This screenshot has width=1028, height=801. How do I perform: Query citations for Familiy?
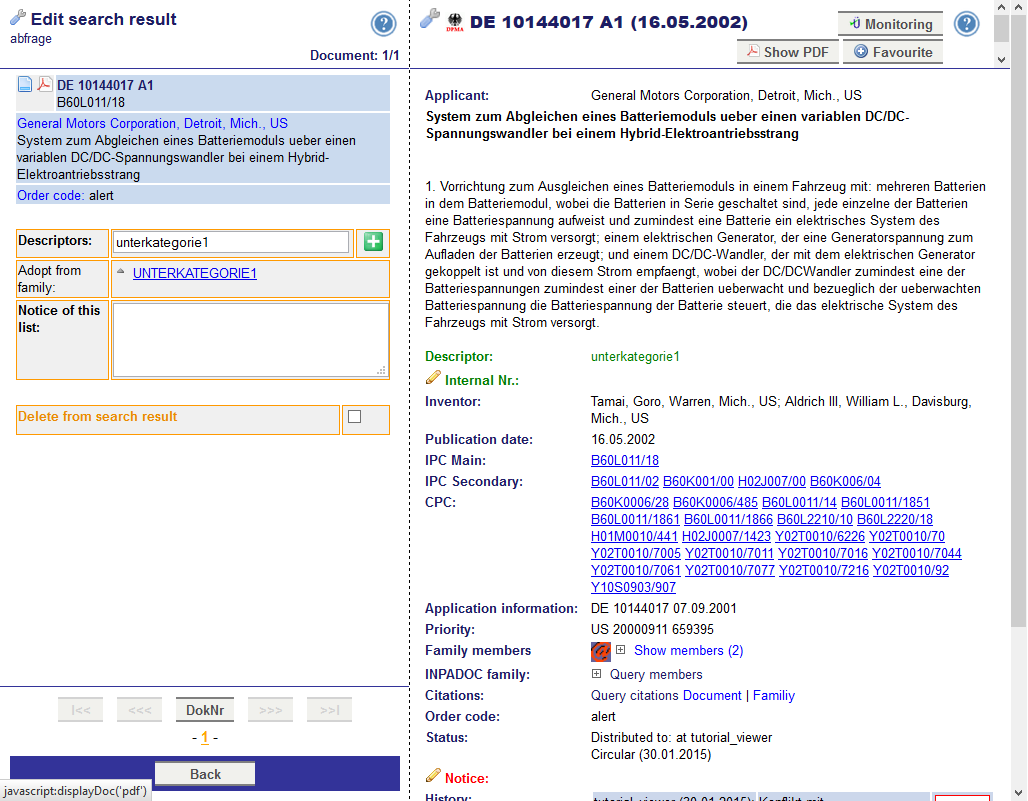coord(774,695)
